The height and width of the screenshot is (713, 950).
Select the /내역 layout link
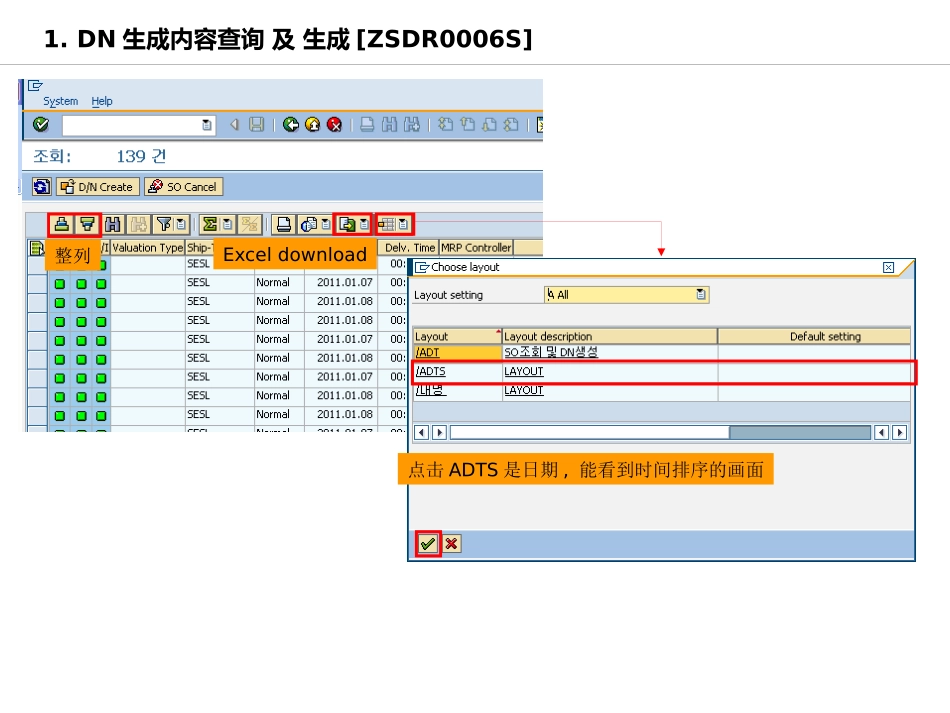pyautogui.click(x=431, y=390)
